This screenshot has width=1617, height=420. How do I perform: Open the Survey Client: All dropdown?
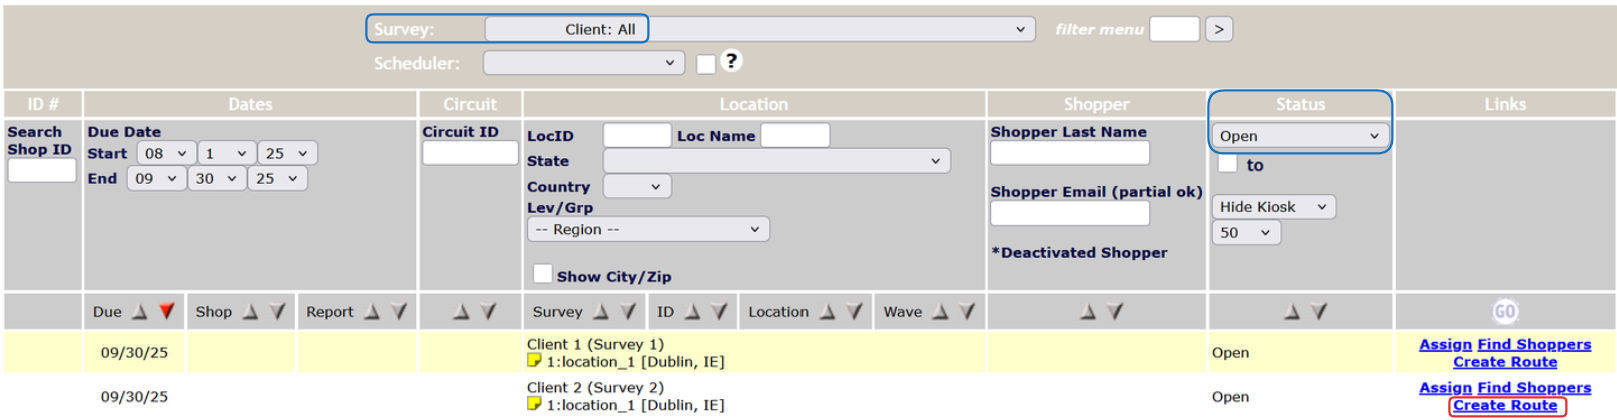click(760, 29)
